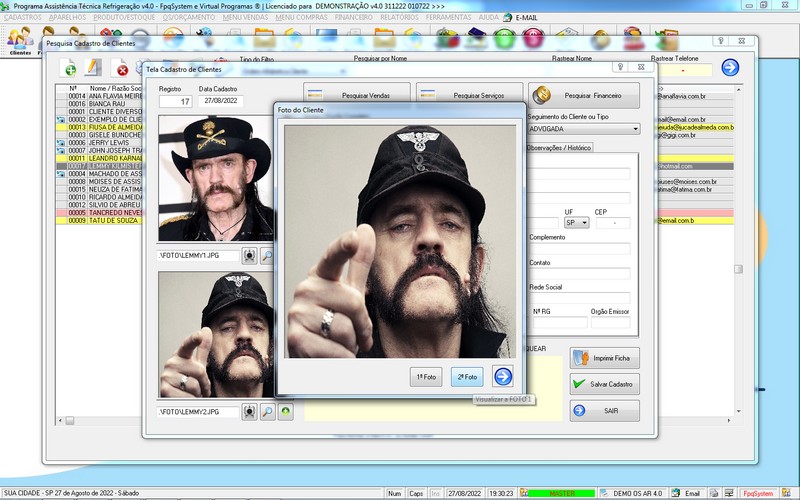This screenshot has height=500, width=800.
Task: Open the Financeiro menu
Action: tap(353, 18)
